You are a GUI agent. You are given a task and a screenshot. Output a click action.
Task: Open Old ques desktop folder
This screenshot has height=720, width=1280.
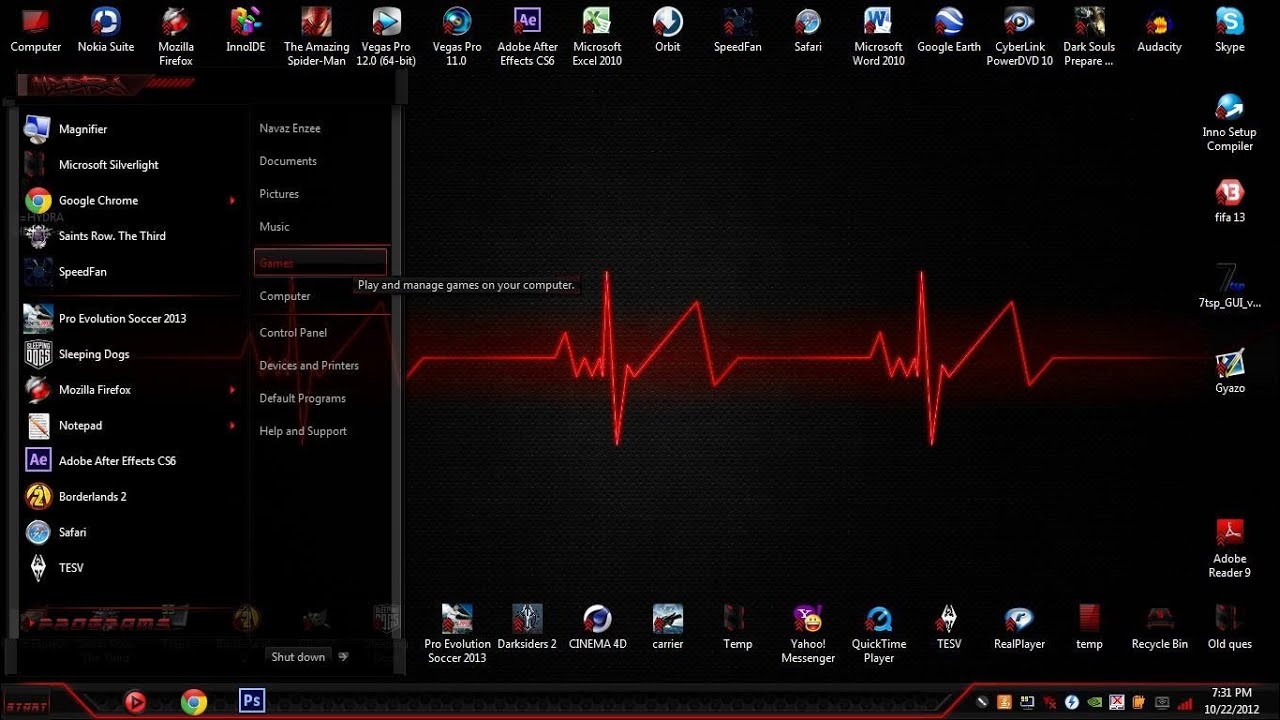1230,627
